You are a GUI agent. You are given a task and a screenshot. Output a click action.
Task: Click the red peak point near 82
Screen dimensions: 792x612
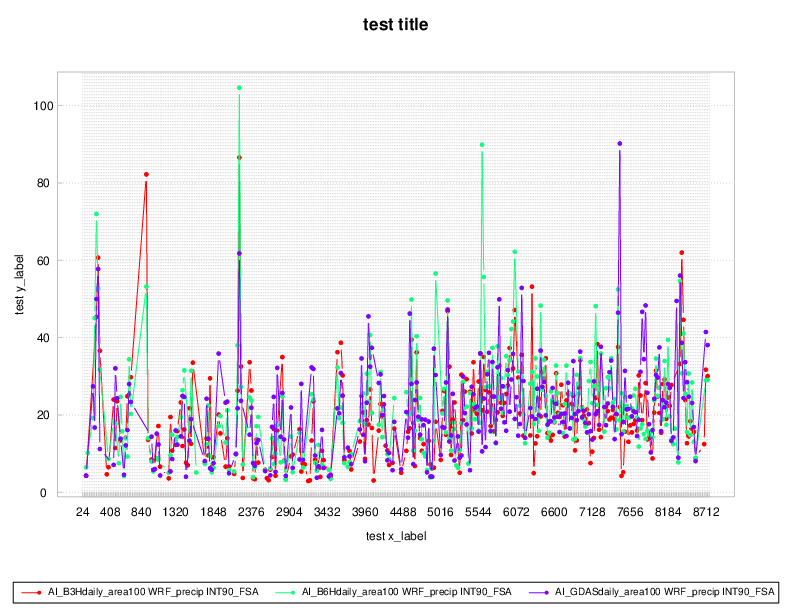click(x=146, y=175)
